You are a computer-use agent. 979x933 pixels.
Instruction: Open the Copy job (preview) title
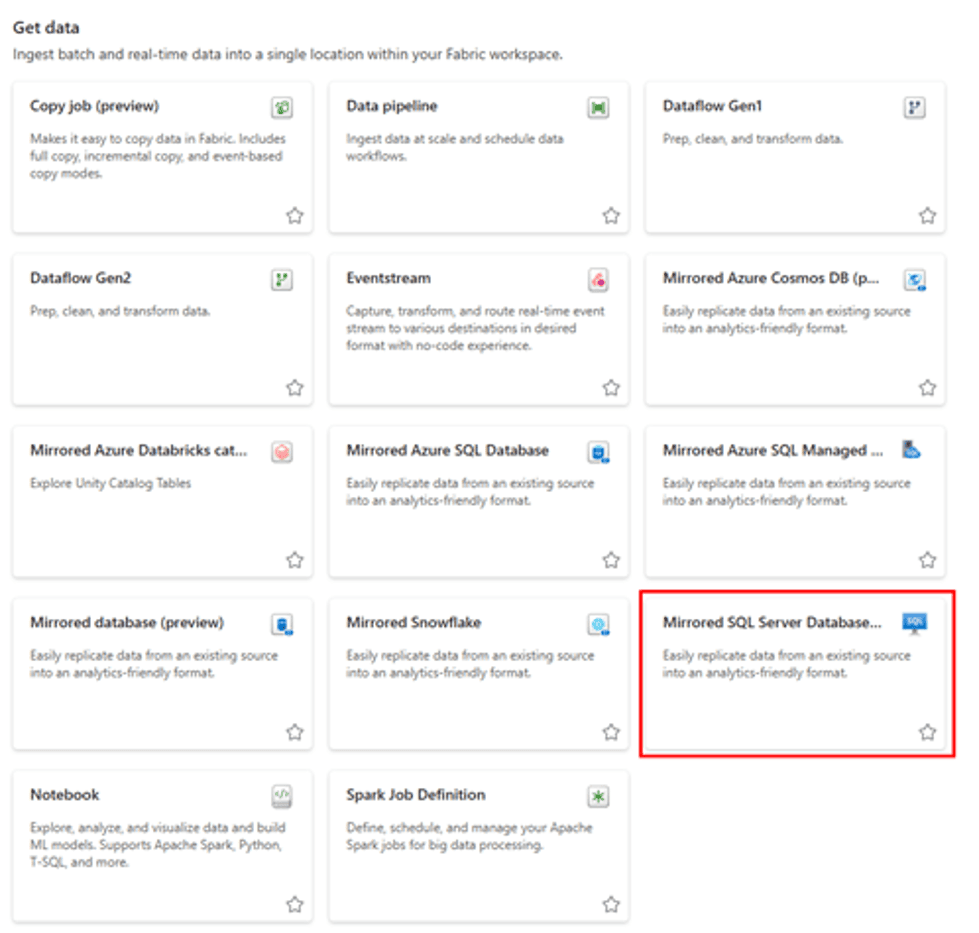(x=94, y=106)
